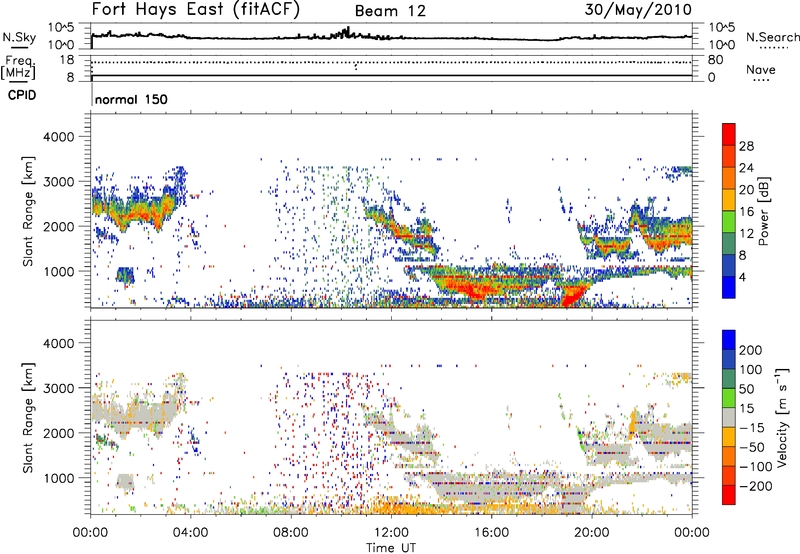Click the "28" tick on the Power colorbar

[x=746, y=146]
